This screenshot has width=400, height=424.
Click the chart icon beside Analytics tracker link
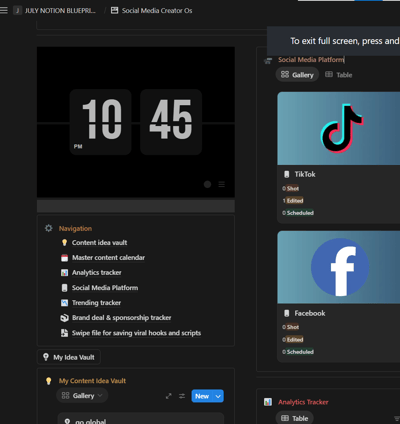coord(64,273)
